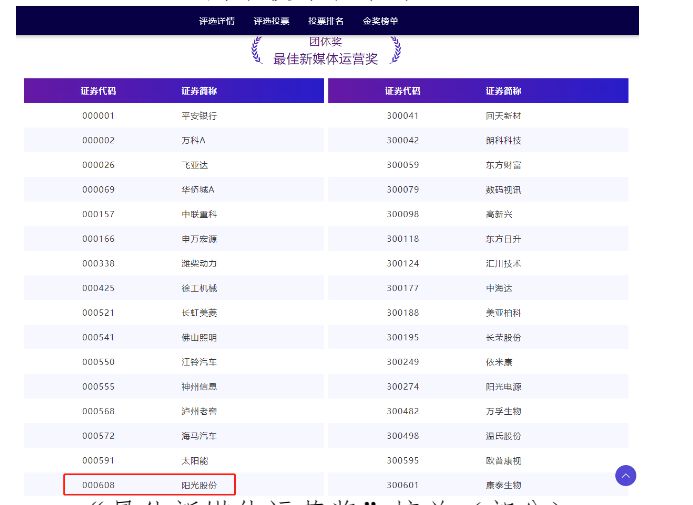
Task: Click the scroll-to-top arrow button
Action: (626, 476)
